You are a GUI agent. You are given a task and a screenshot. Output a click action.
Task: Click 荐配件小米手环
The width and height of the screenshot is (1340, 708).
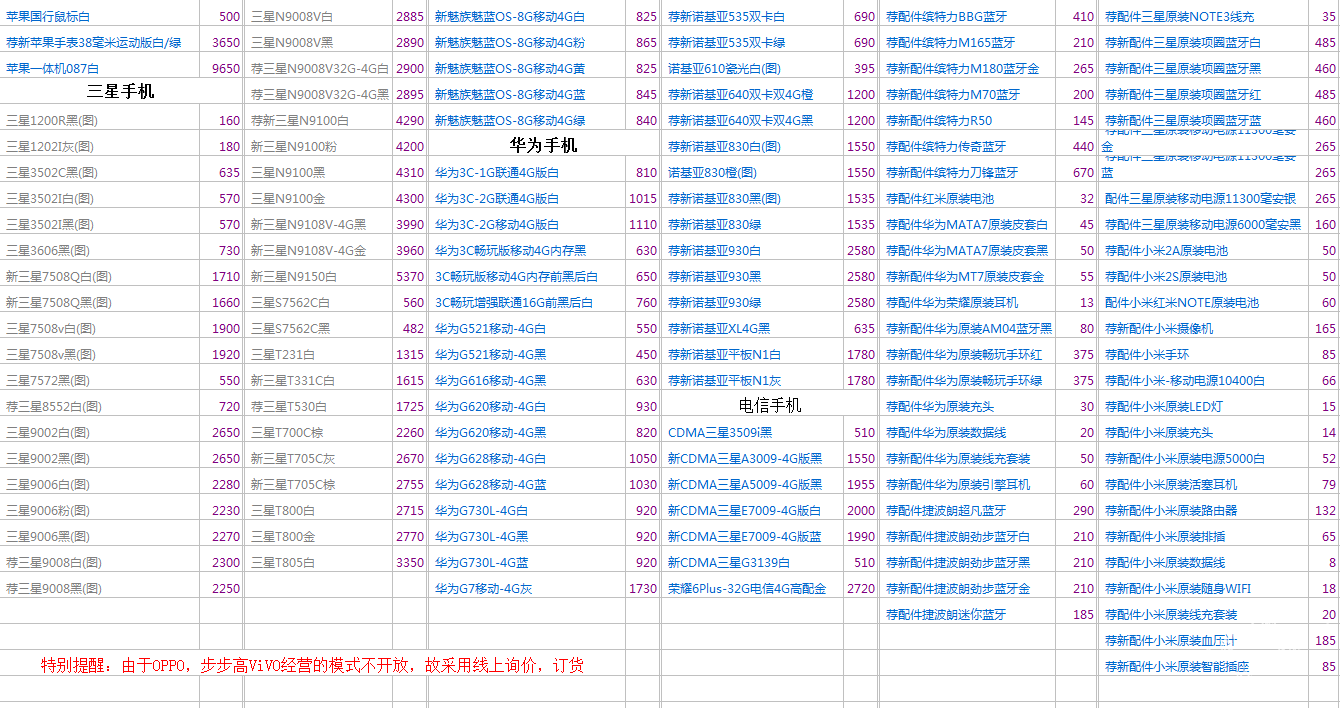pyautogui.click(x=1147, y=354)
